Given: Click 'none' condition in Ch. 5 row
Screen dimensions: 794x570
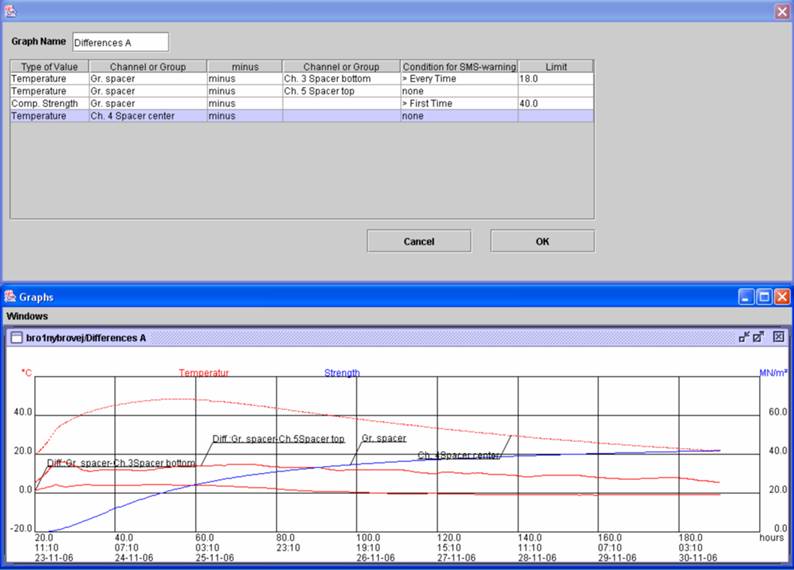Looking at the screenshot, I should (x=459, y=91).
